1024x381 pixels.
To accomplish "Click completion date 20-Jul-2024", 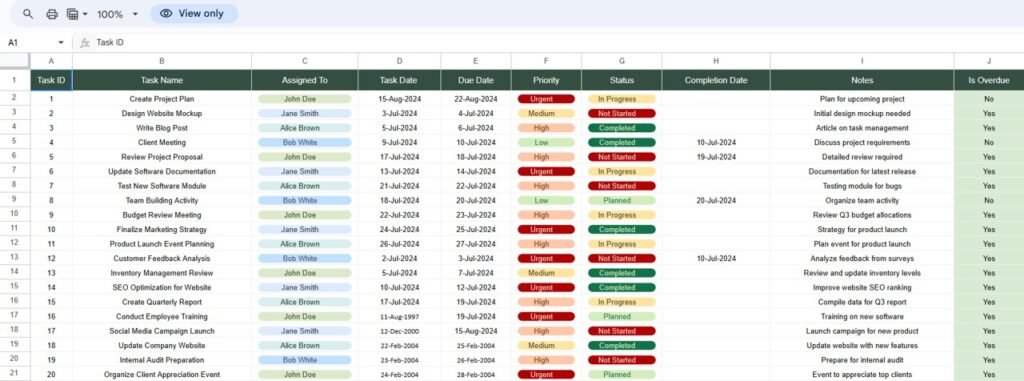I will coord(716,201).
